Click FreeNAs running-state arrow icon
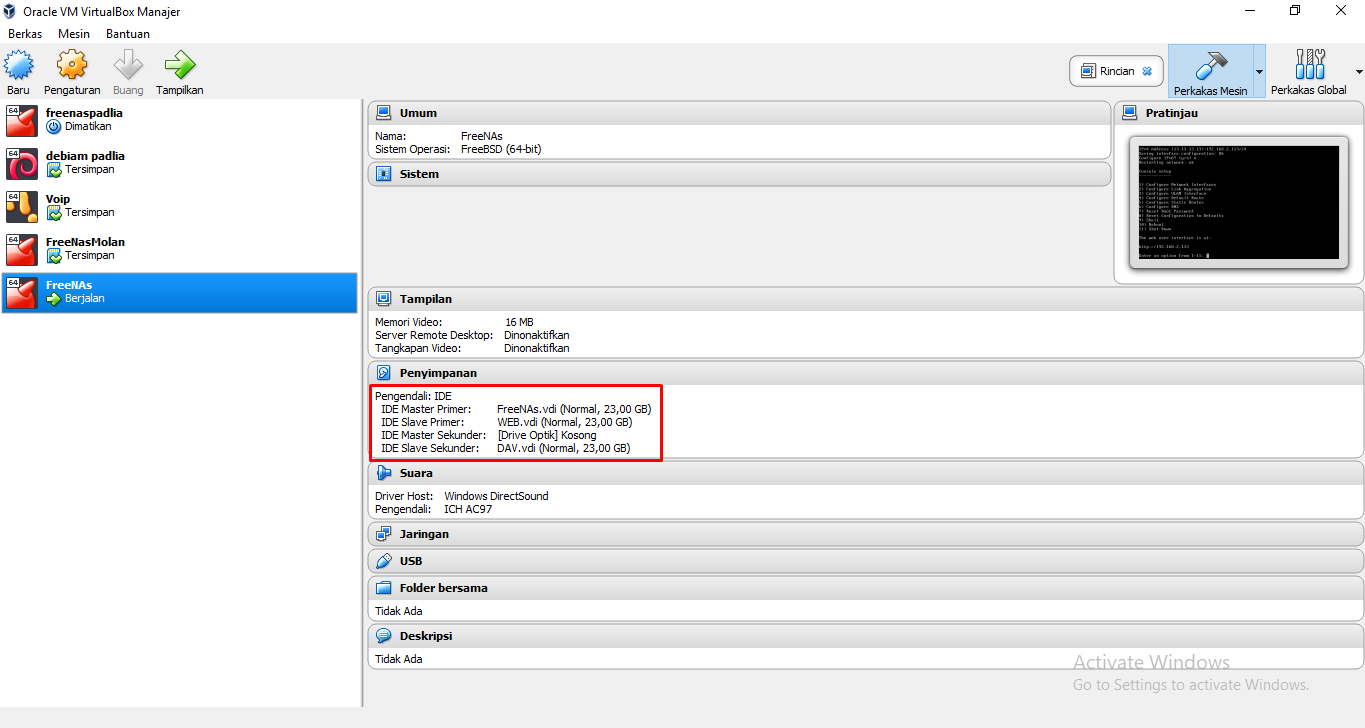1365x728 pixels. tap(54, 299)
